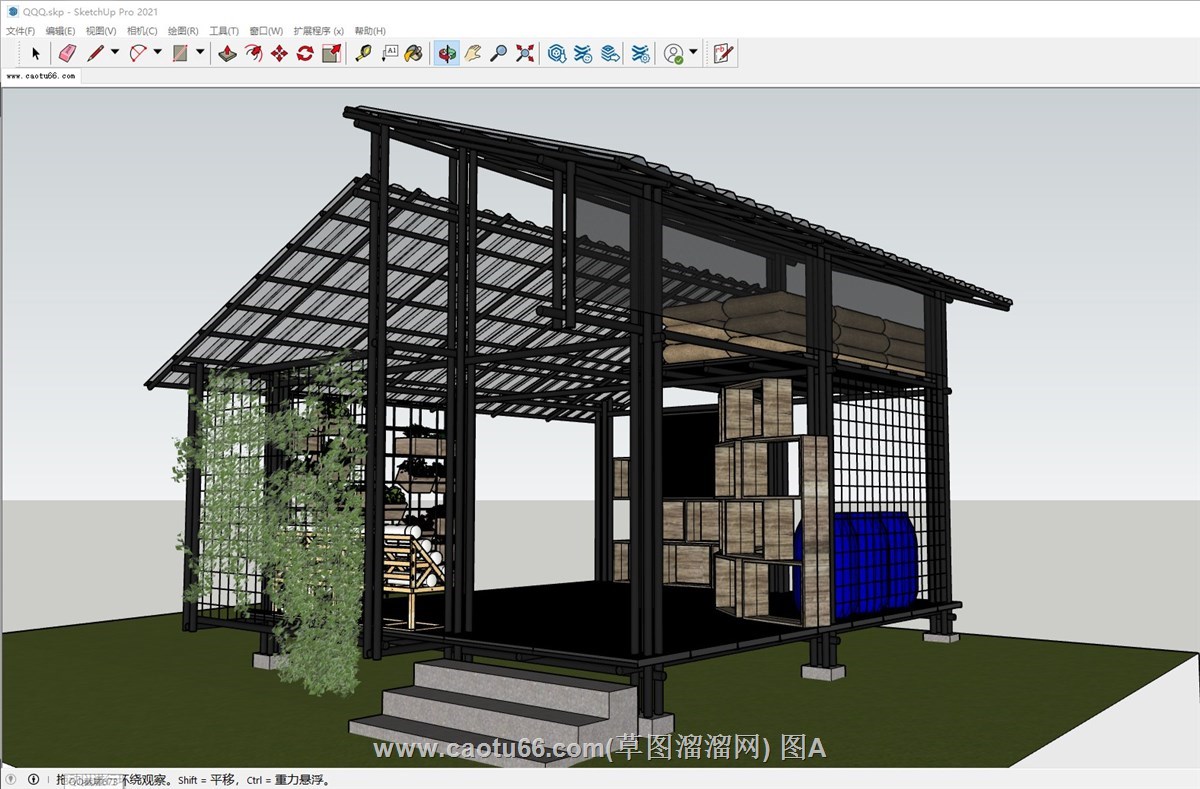The image size is (1200, 789).
Task: Switch to the www.caotu66.com scene tab
Action: pos(41,75)
